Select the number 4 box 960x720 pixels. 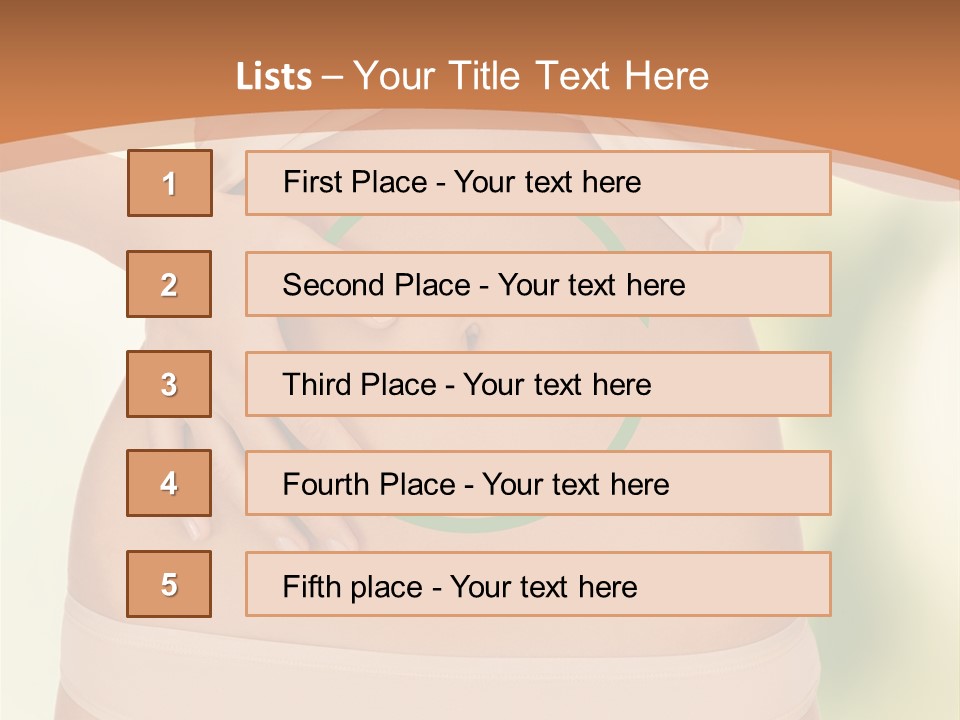pyautogui.click(x=169, y=483)
